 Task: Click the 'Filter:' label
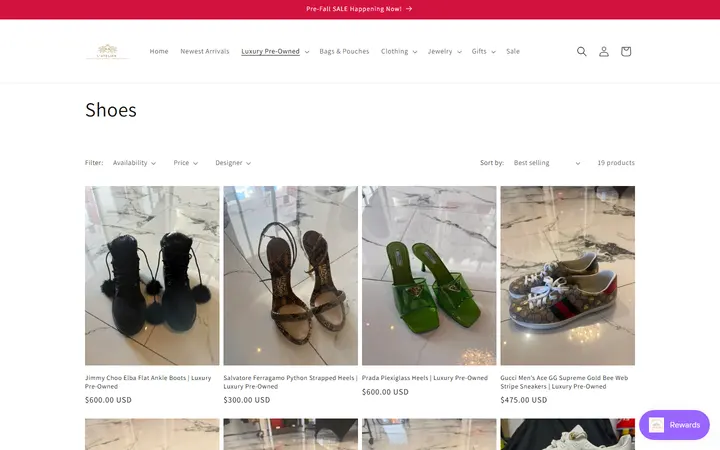pos(94,163)
